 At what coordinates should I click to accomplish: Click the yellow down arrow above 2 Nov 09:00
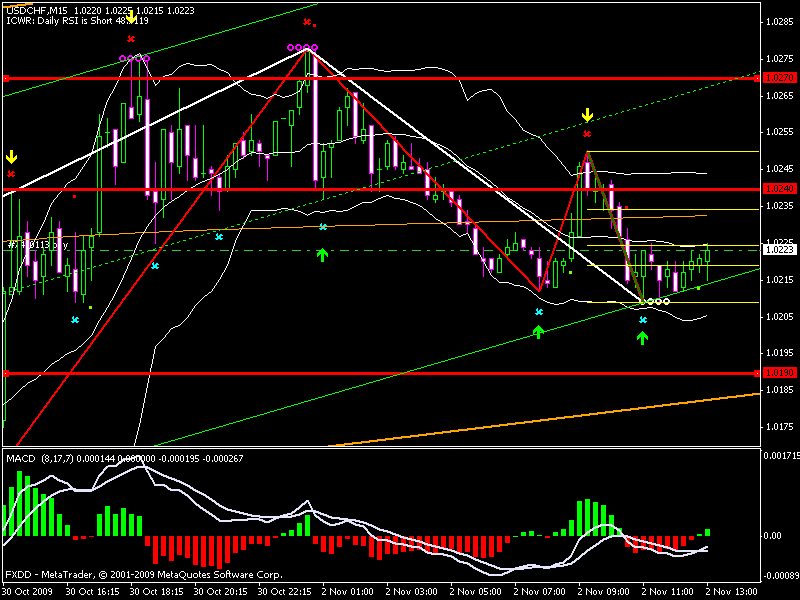pyautogui.click(x=588, y=116)
